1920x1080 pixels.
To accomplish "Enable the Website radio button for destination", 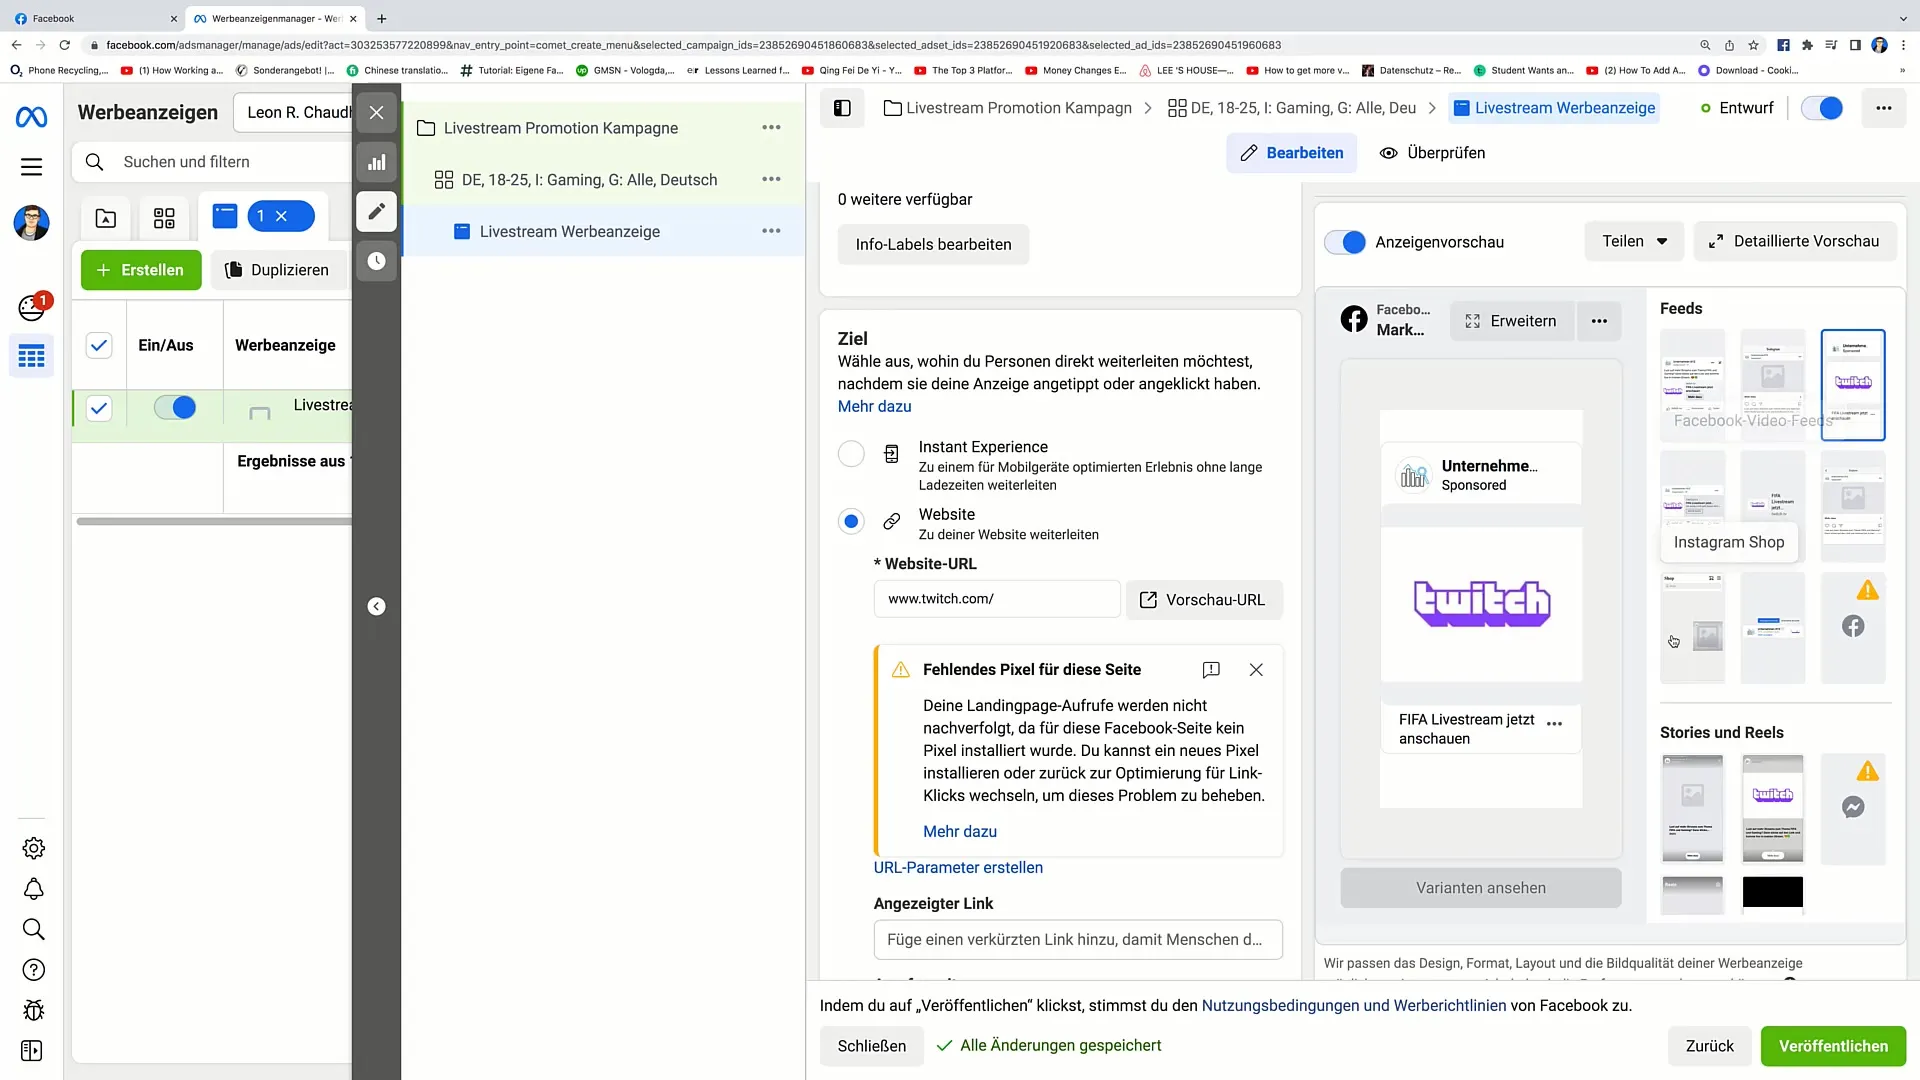I will [852, 521].
